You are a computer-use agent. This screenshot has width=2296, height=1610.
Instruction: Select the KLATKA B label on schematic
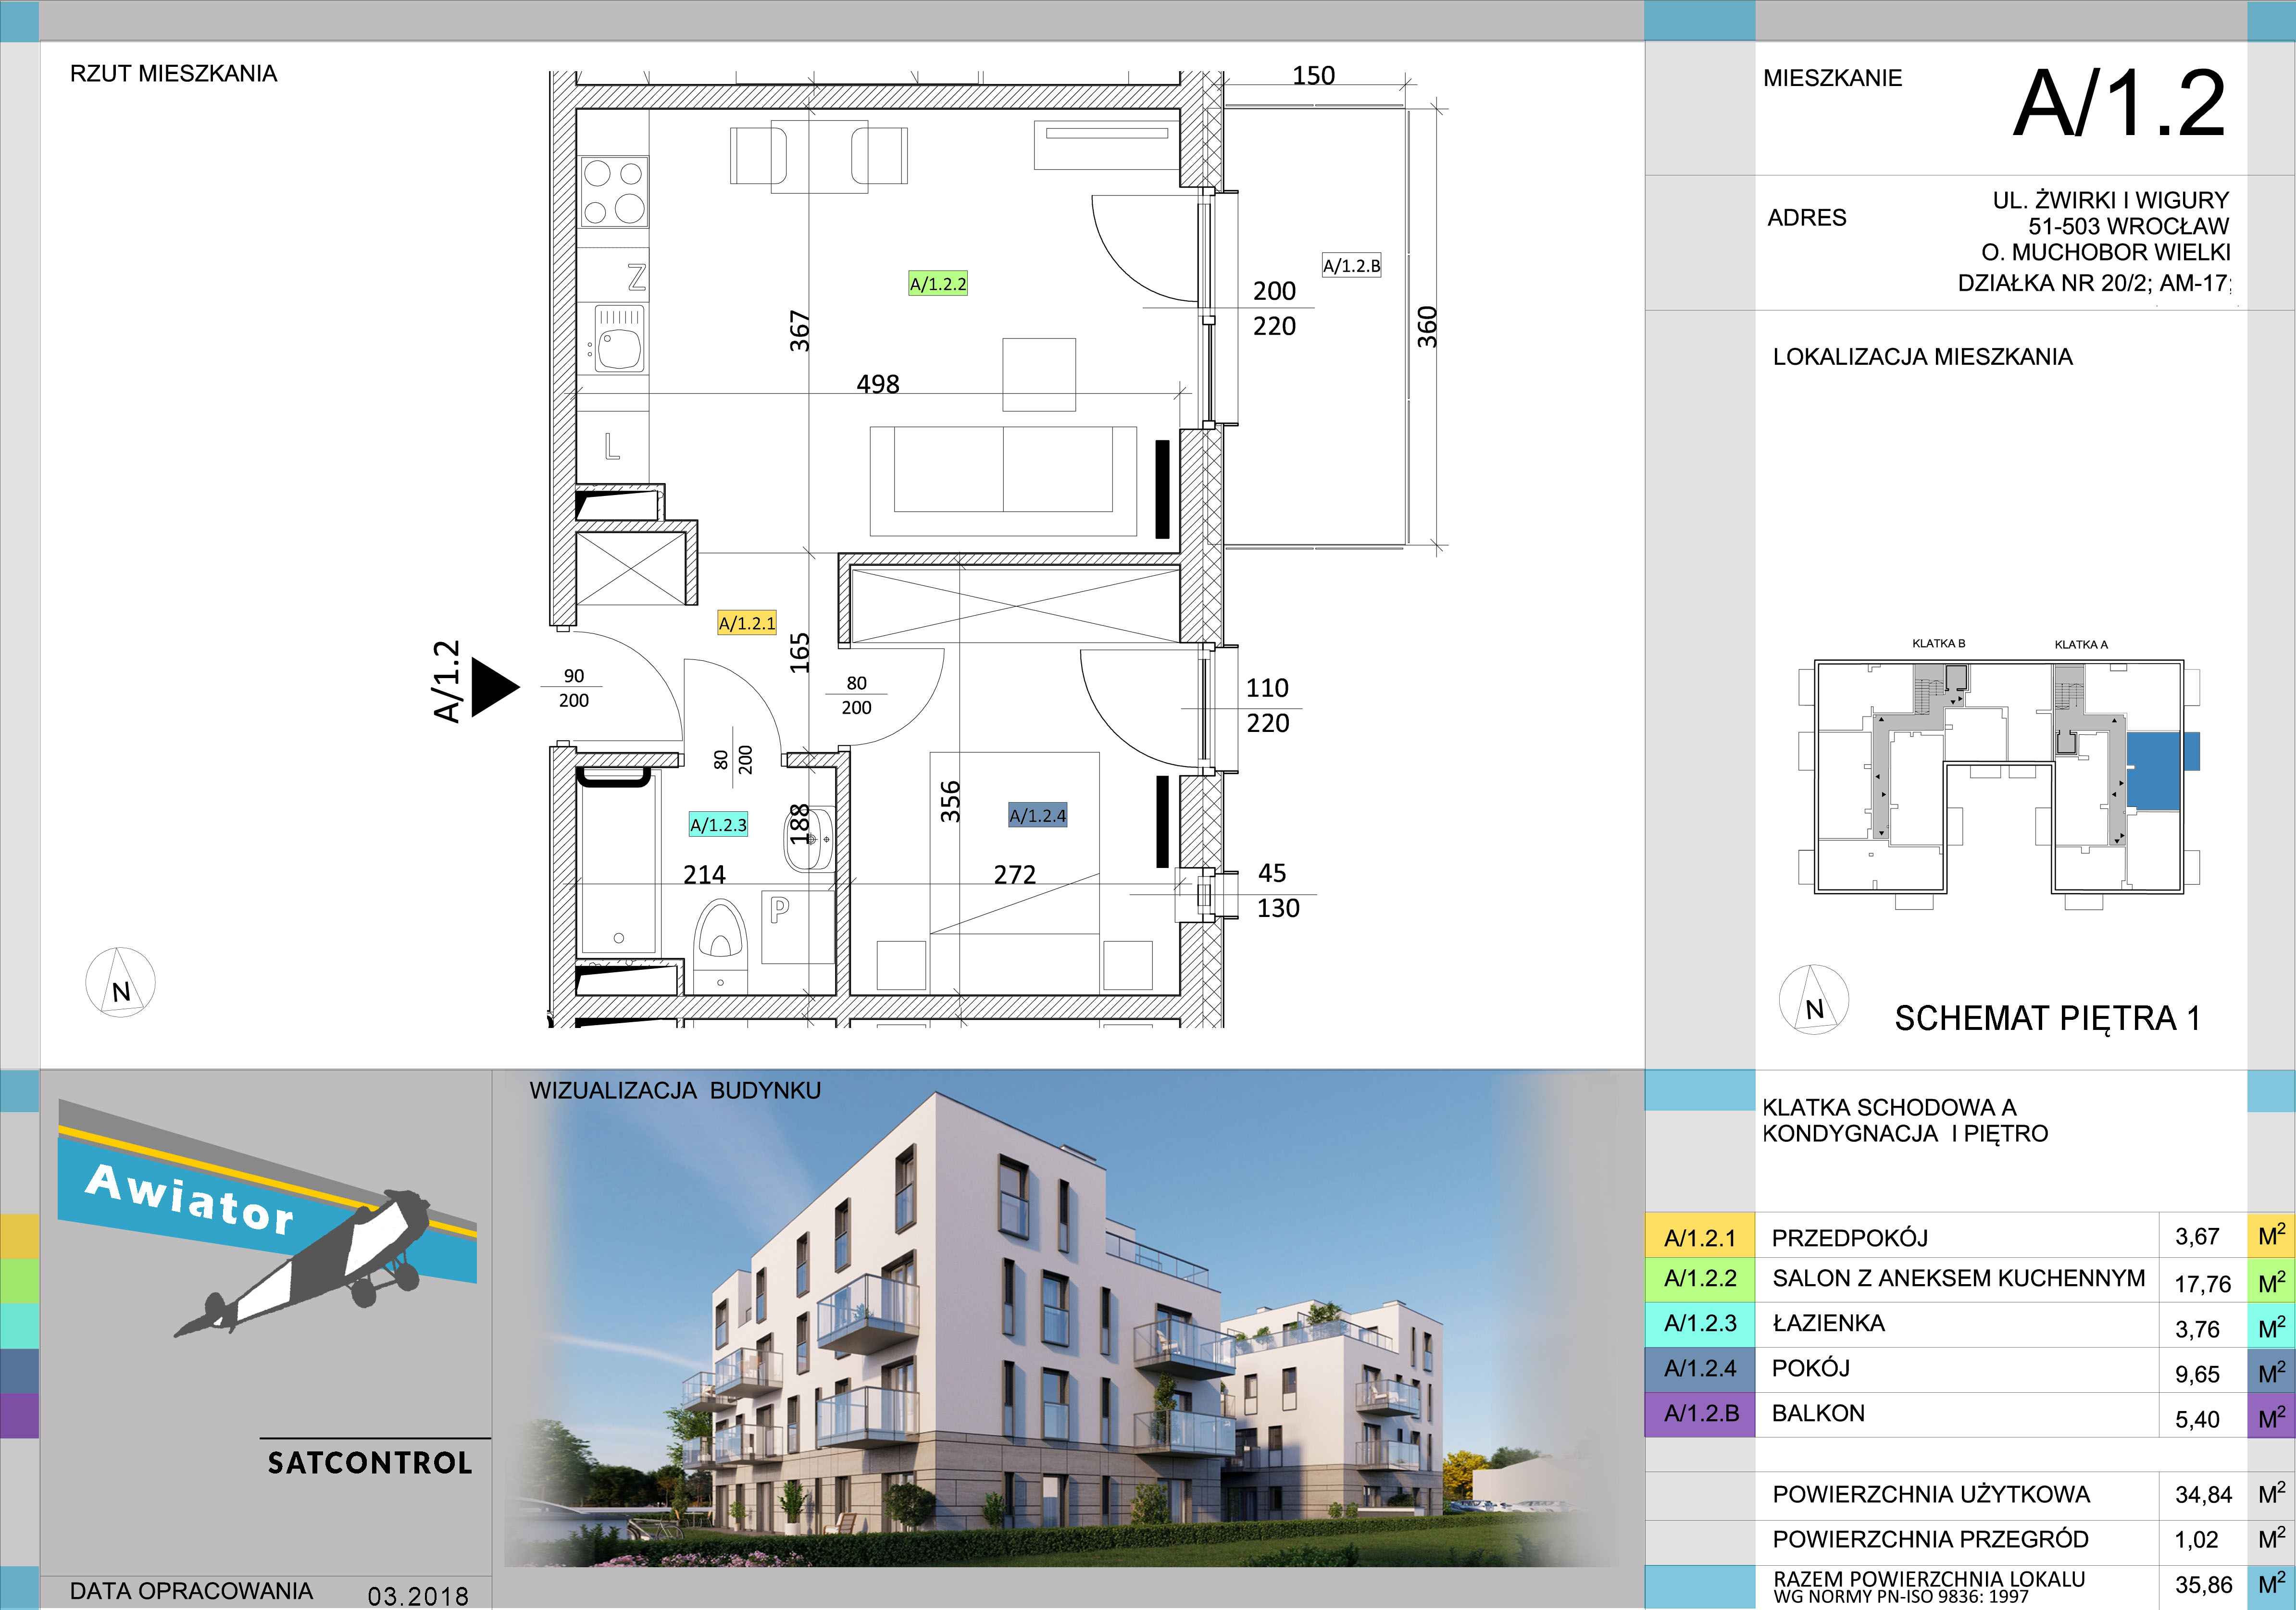pos(1938,643)
